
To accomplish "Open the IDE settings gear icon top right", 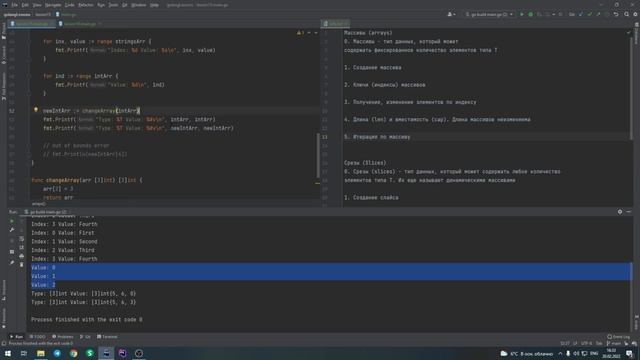I will pos(635,14).
